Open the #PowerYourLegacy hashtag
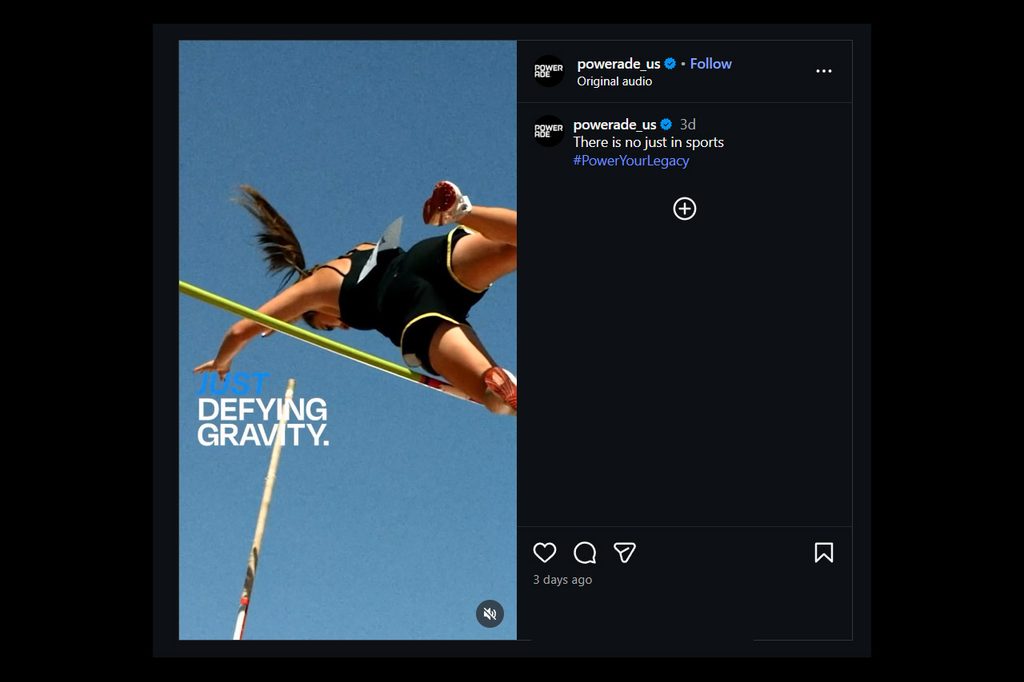 [631, 161]
